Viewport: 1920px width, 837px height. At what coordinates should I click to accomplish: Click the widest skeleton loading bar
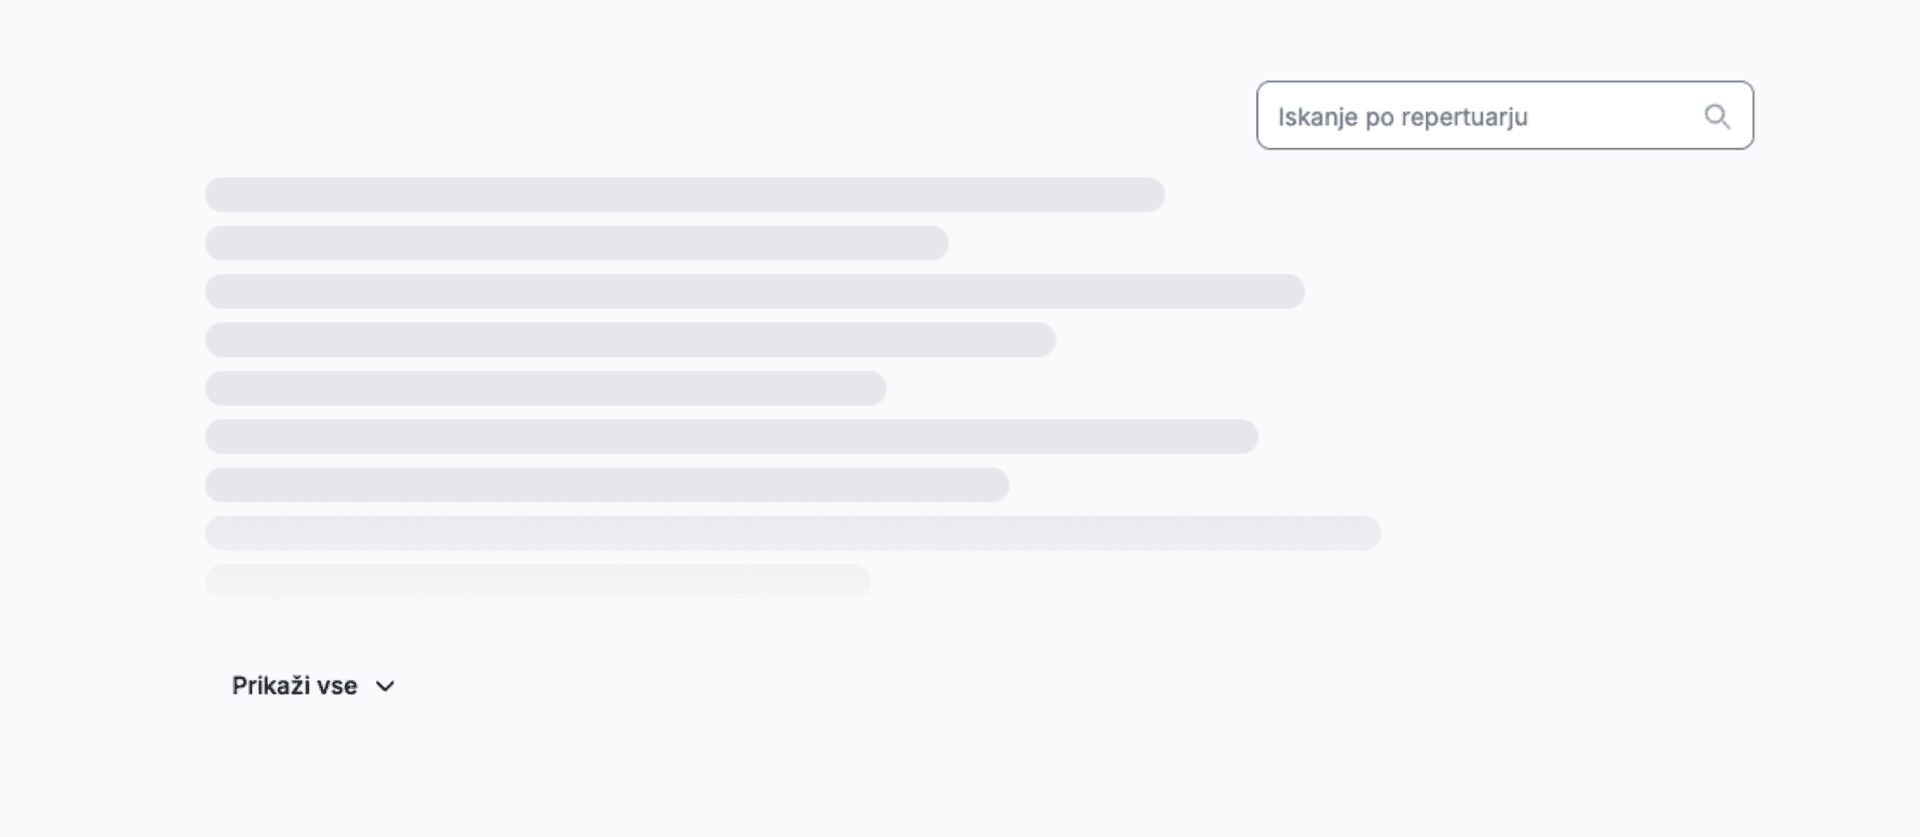tap(792, 534)
